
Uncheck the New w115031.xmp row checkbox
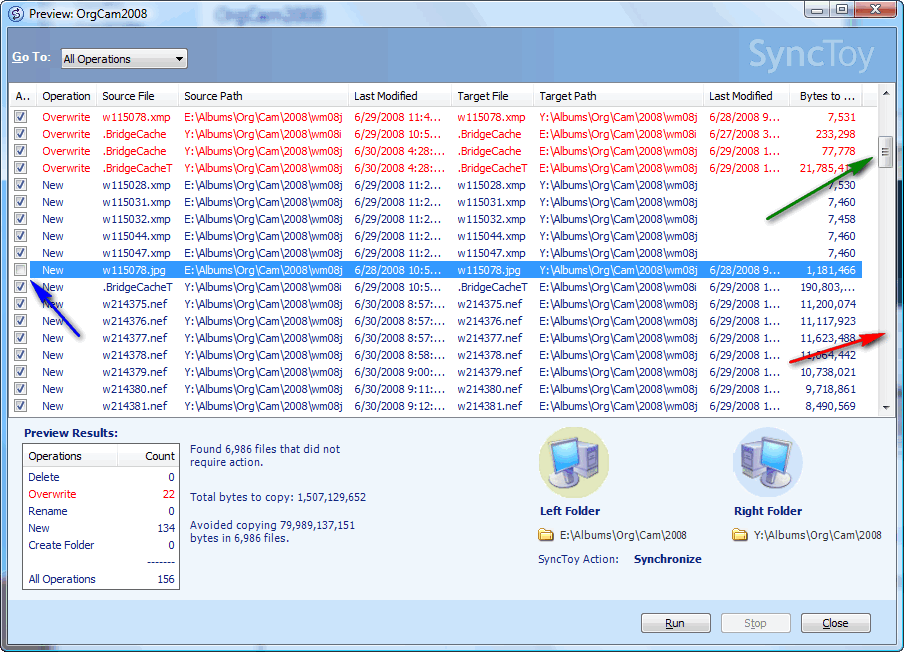(21, 202)
